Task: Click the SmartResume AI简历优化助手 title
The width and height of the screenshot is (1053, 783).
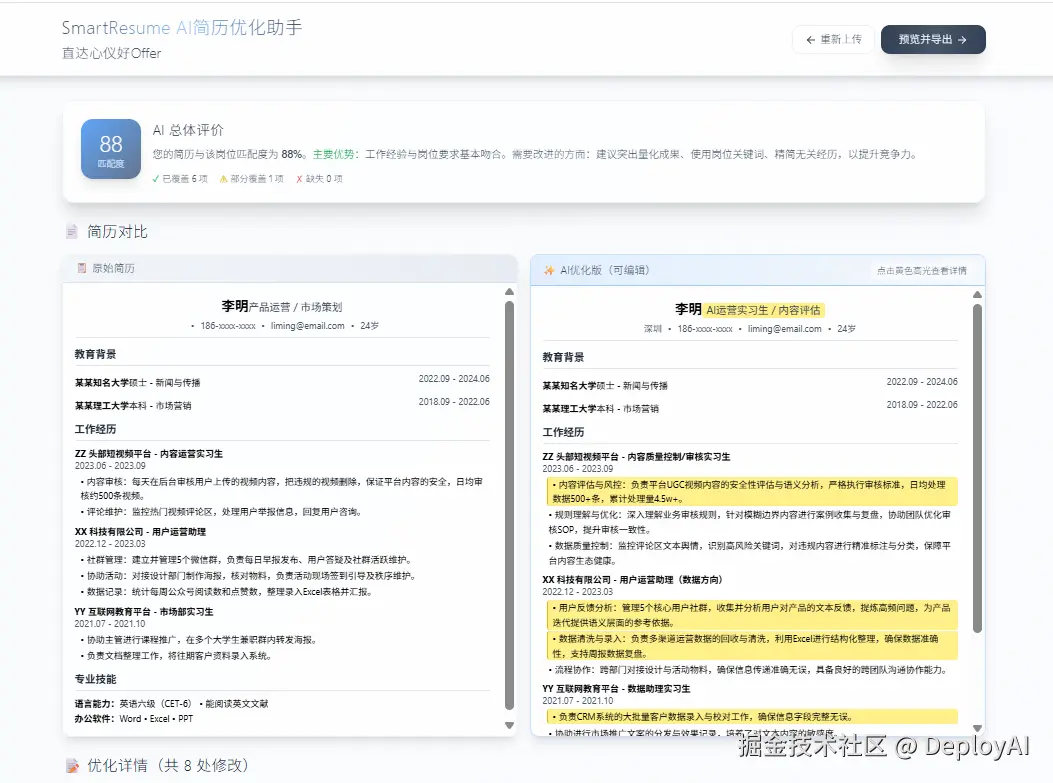Action: click(182, 28)
